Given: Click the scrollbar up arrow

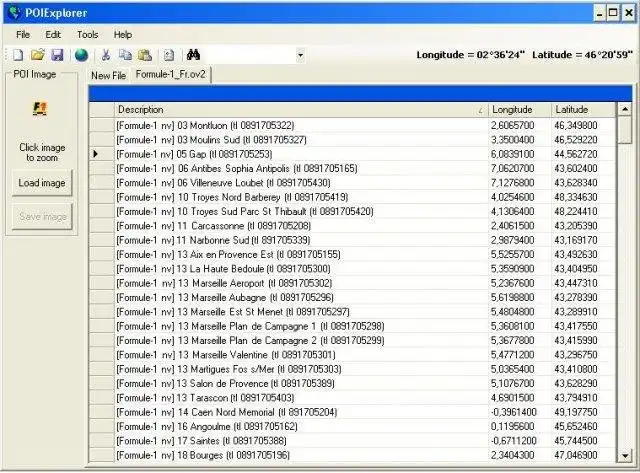Looking at the screenshot, I should (x=624, y=109).
